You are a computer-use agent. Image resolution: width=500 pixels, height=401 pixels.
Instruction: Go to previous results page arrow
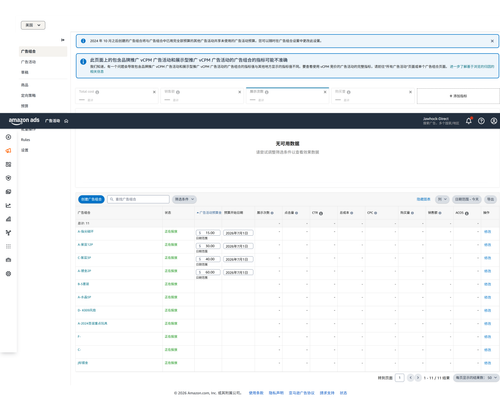(x=410, y=378)
